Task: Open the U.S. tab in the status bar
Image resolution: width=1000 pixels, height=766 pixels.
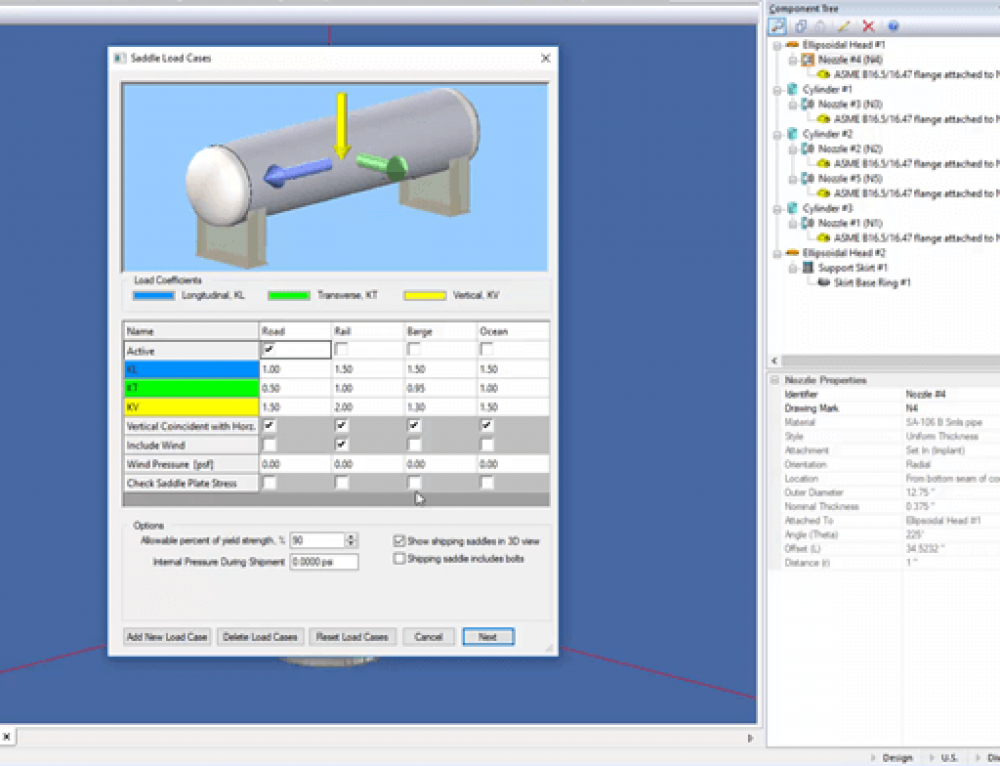Action: point(948,757)
